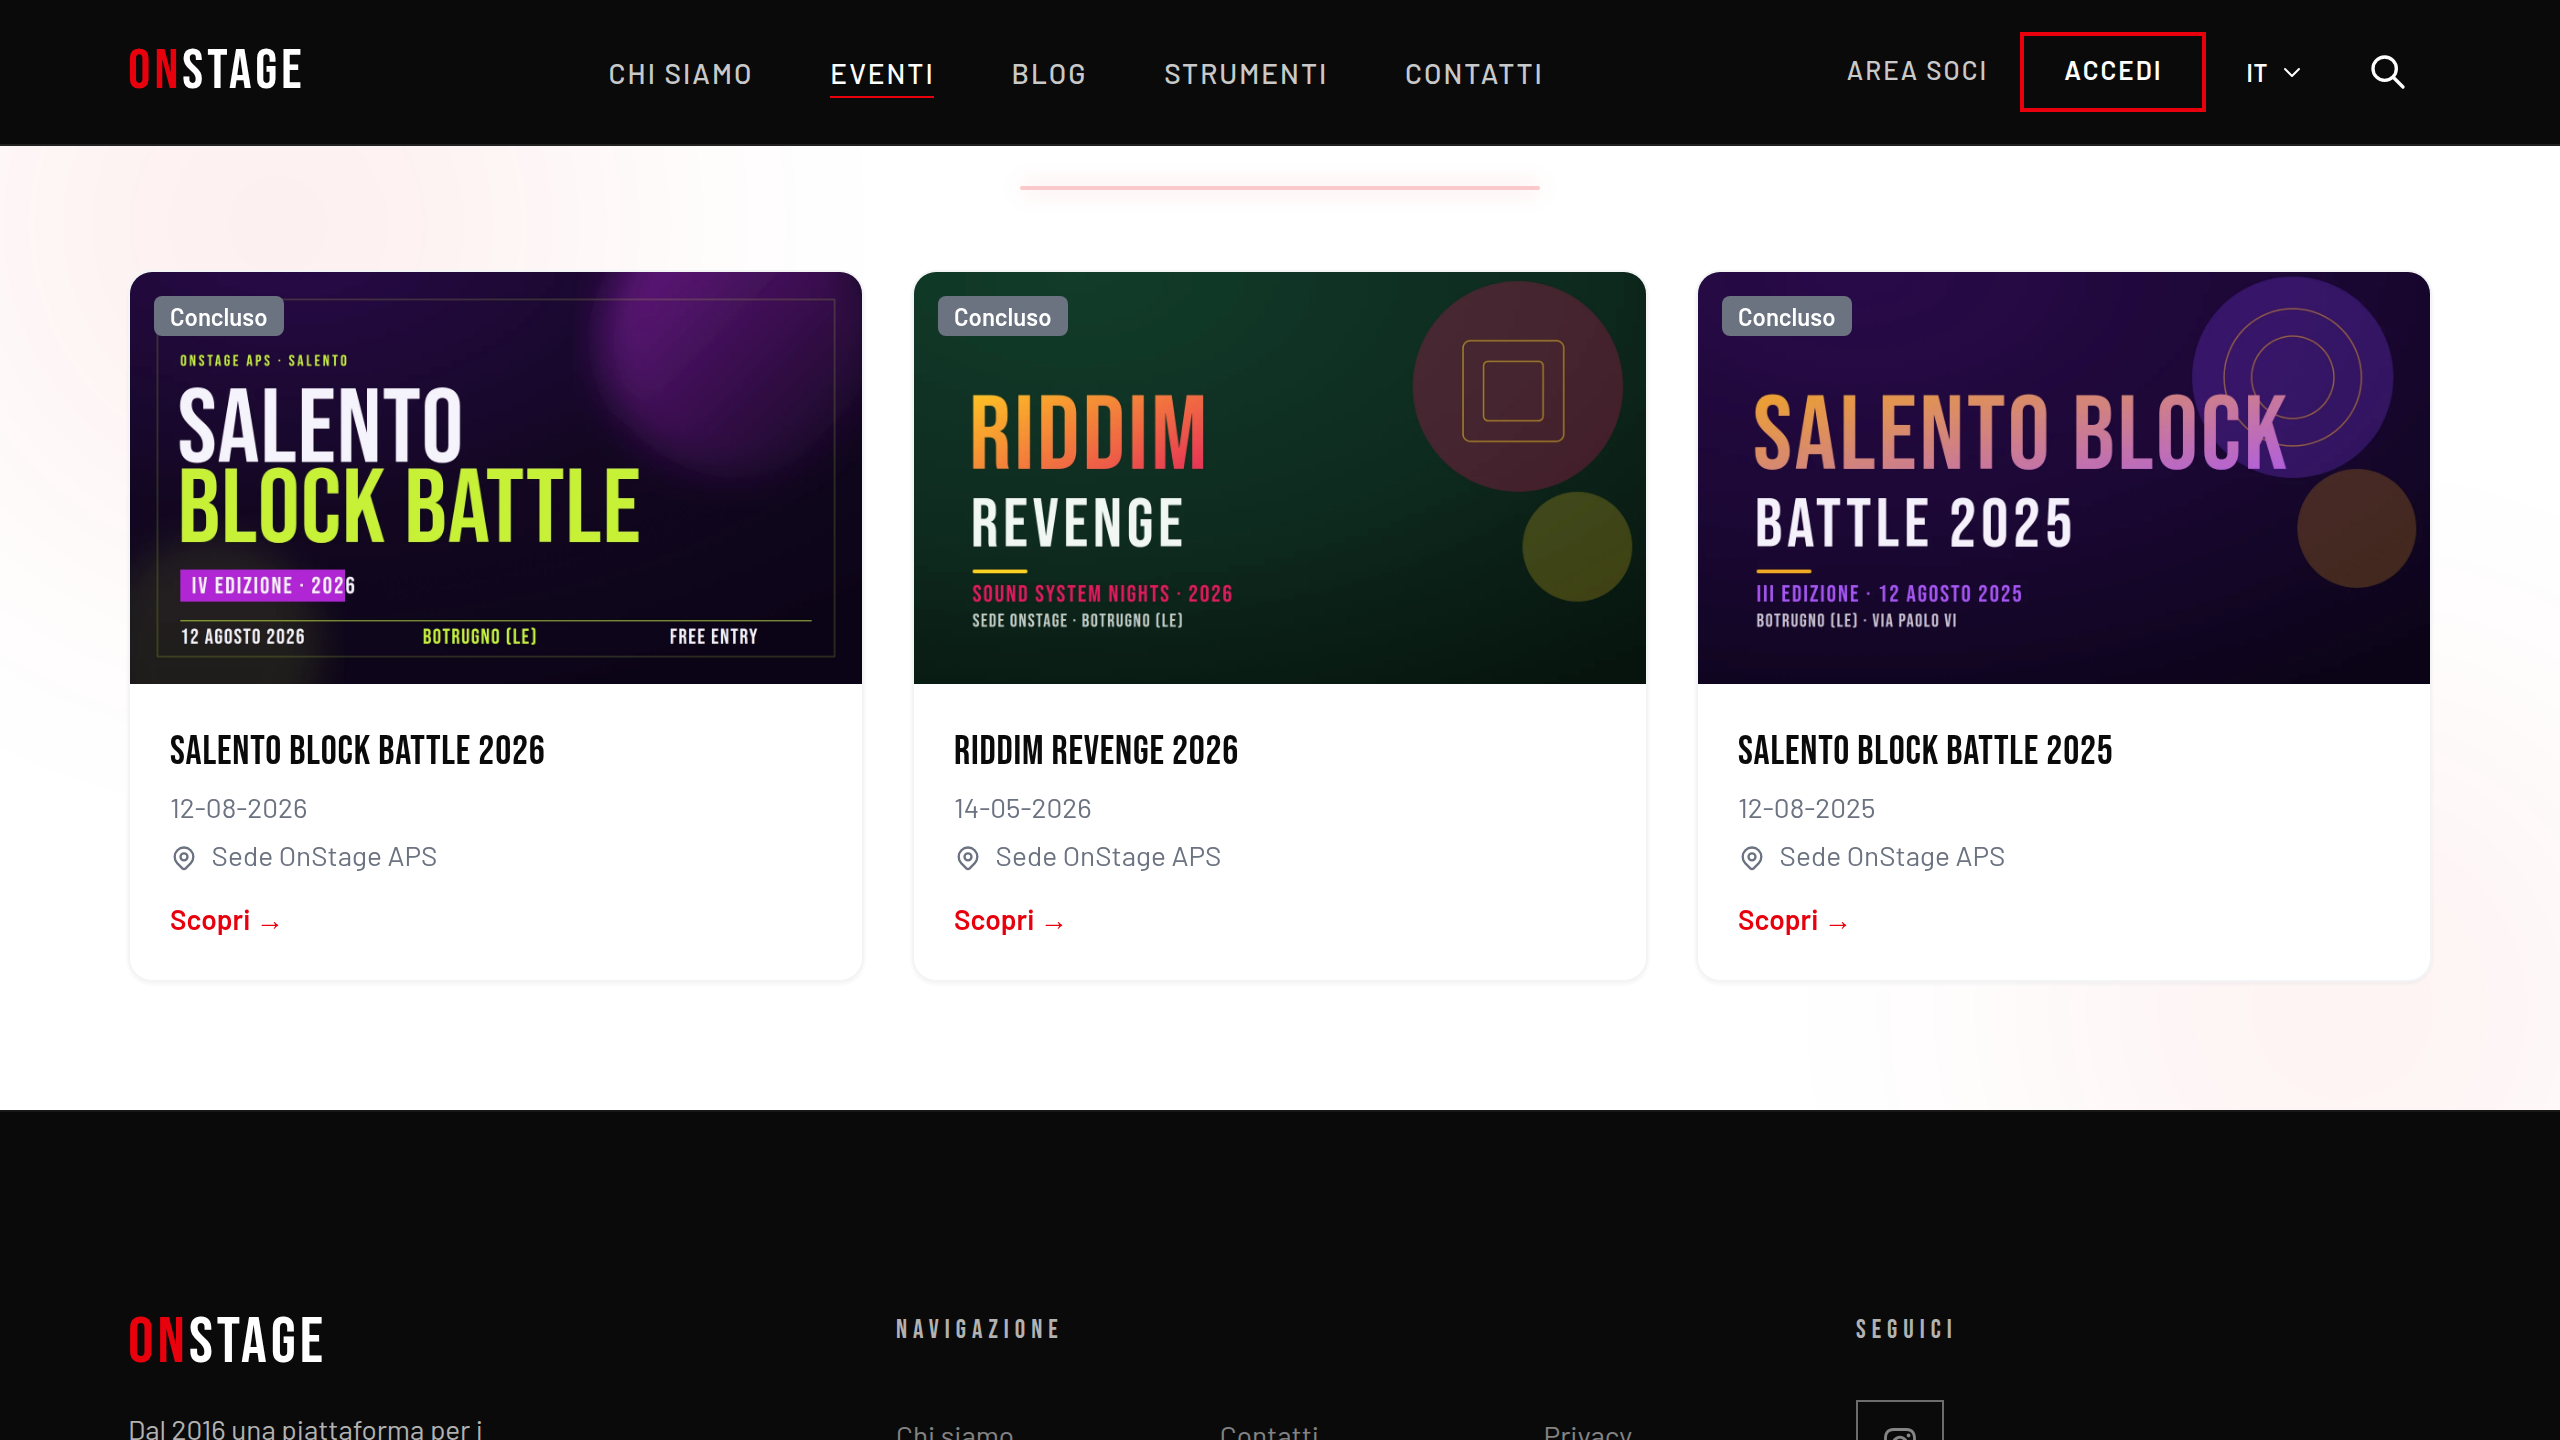Click location pin on Salento Block Battle 2026

coord(184,858)
